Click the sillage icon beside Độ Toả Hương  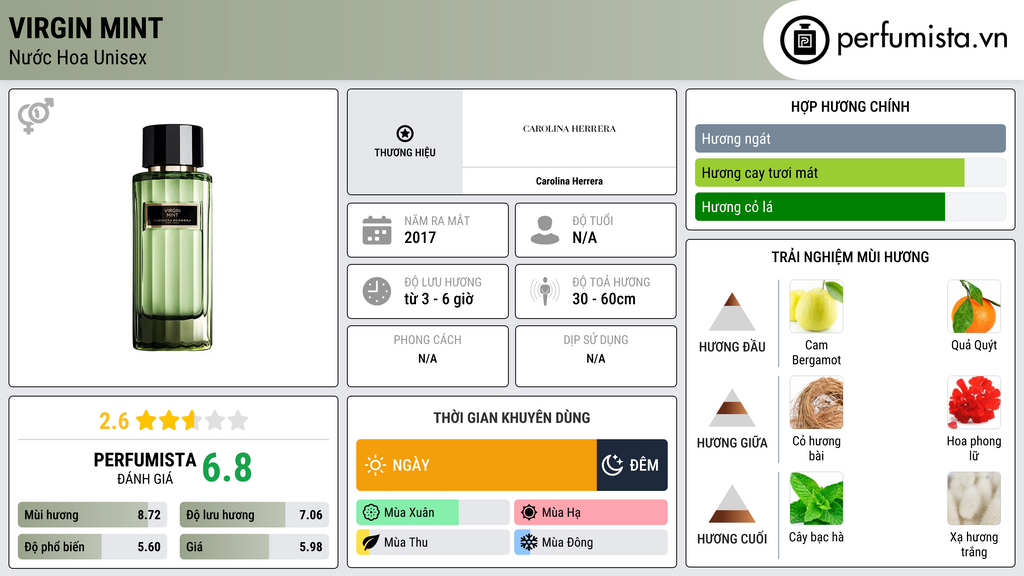pos(545,291)
